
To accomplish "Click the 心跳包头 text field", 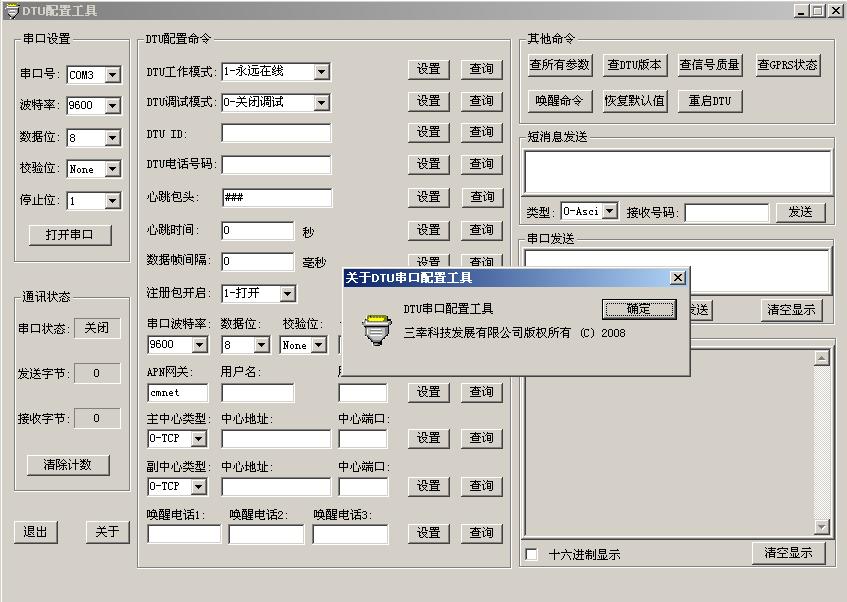I will point(276,198).
